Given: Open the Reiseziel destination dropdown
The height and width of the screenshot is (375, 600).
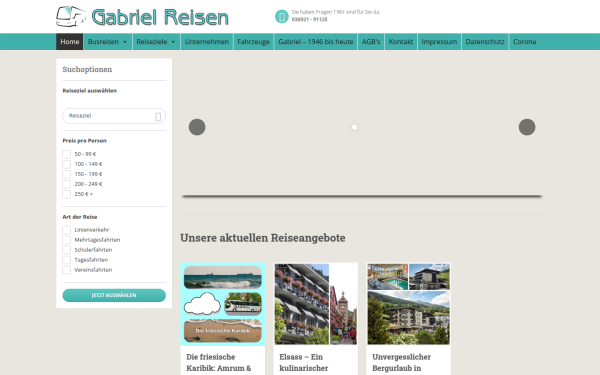Looking at the screenshot, I should 114,116.
